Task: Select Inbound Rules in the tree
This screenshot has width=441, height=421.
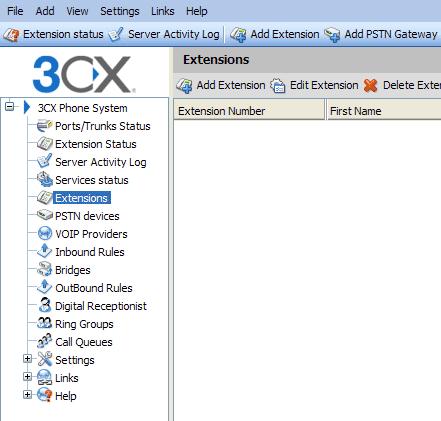Action: [90, 252]
